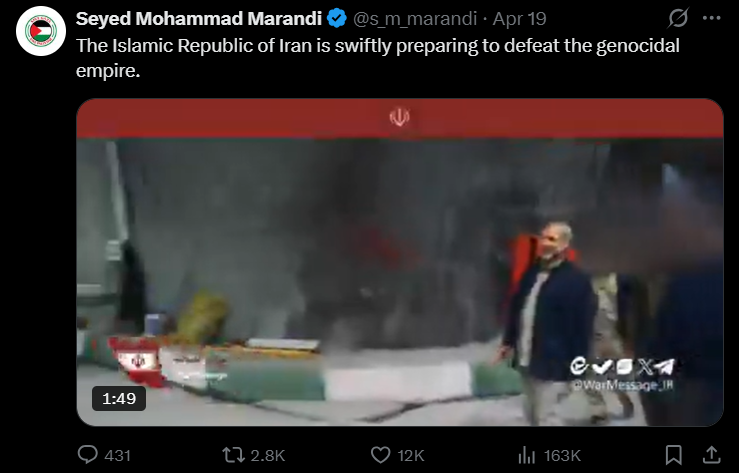Screen dimensions: 739x473
Task: Open Seyed Mohammad Marandi's profile avatar
Action: 41,31
